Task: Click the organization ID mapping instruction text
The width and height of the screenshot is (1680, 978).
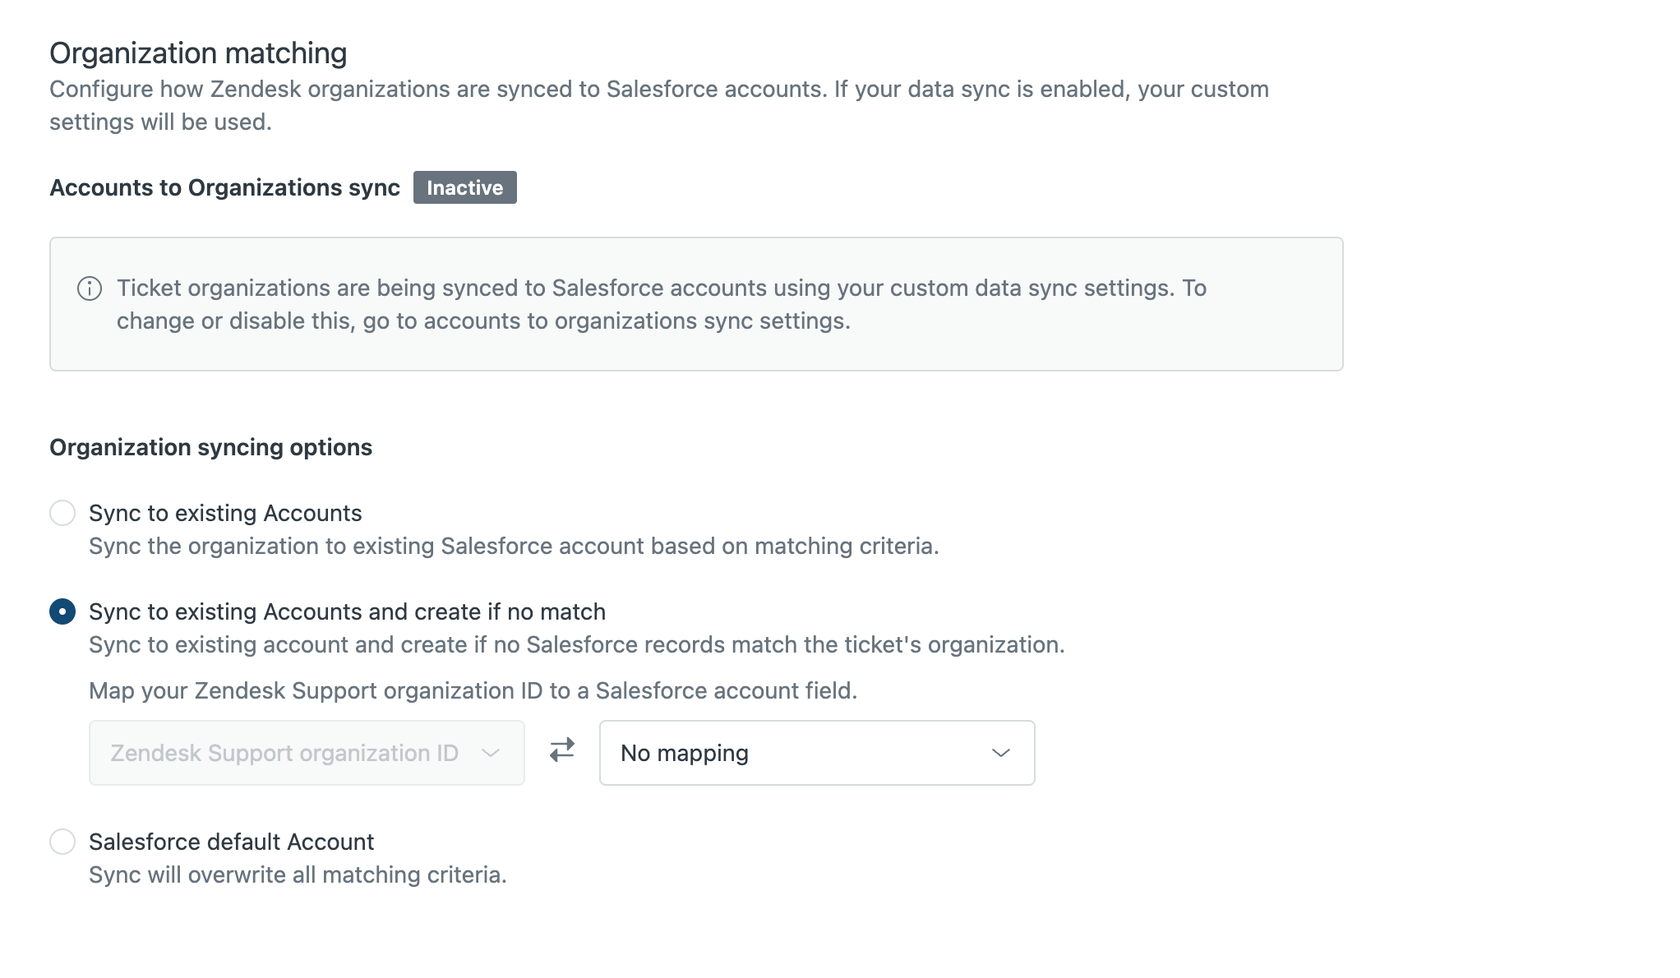Action: click(472, 690)
